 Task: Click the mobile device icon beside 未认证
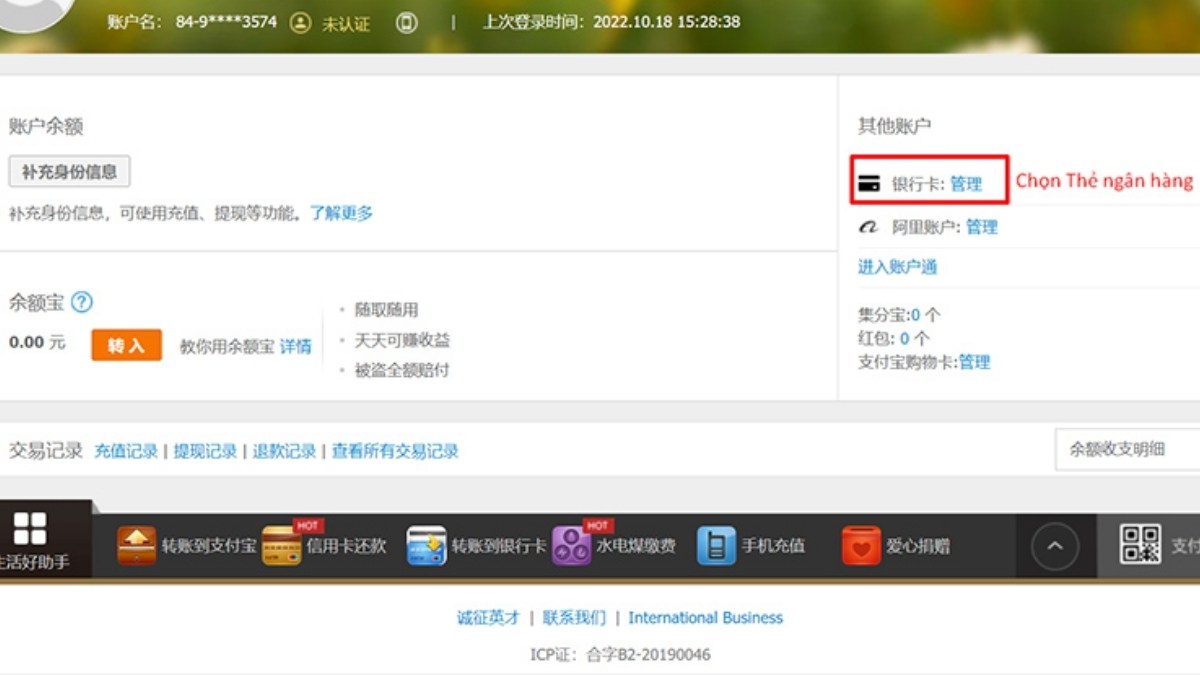tap(408, 23)
